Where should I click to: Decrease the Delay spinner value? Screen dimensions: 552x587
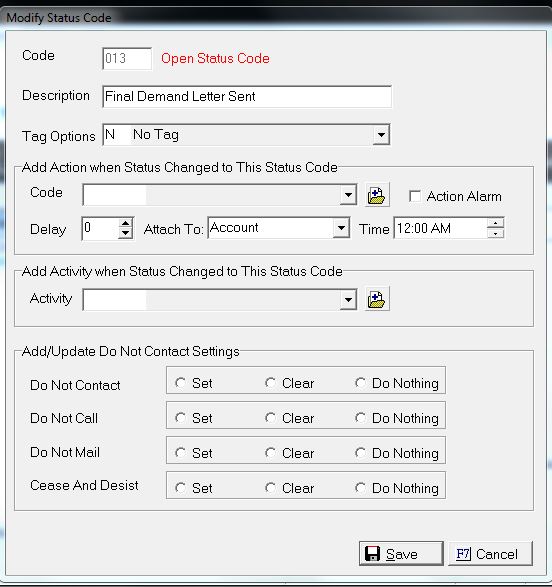pos(125,233)
